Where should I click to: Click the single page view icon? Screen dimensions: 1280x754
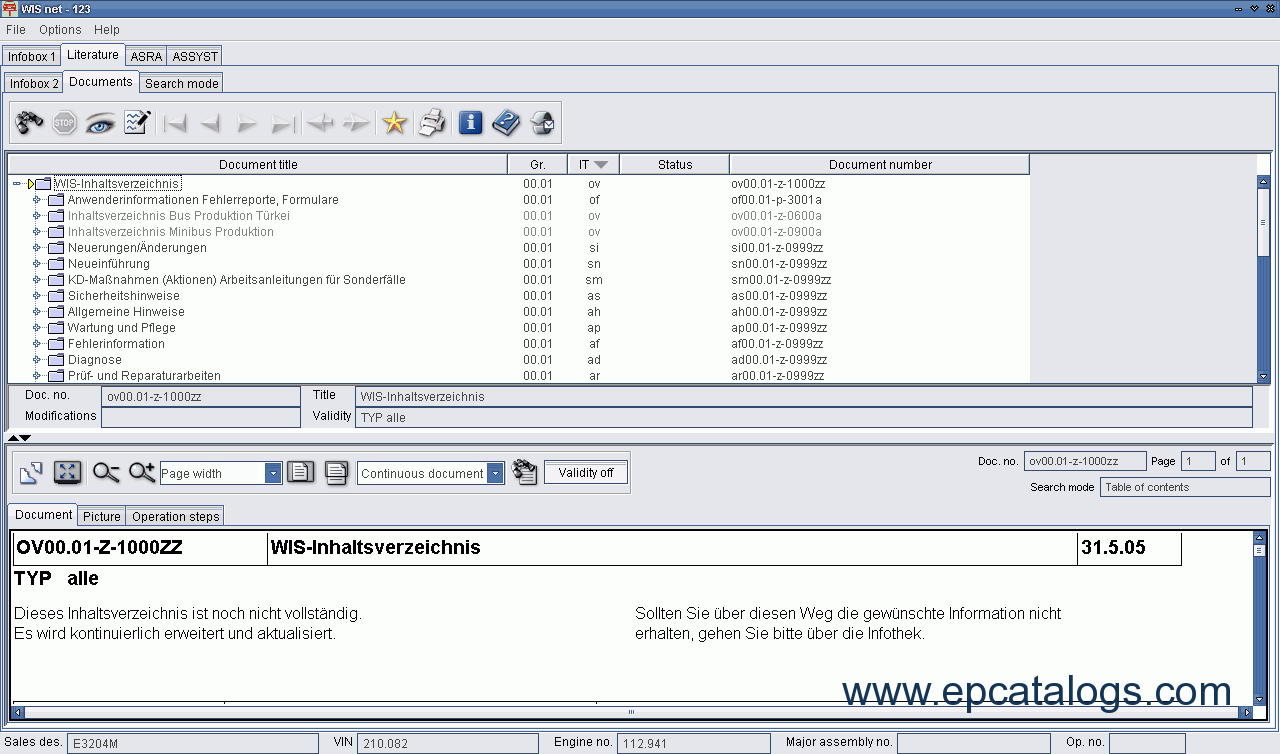click(x=301, y=472)
